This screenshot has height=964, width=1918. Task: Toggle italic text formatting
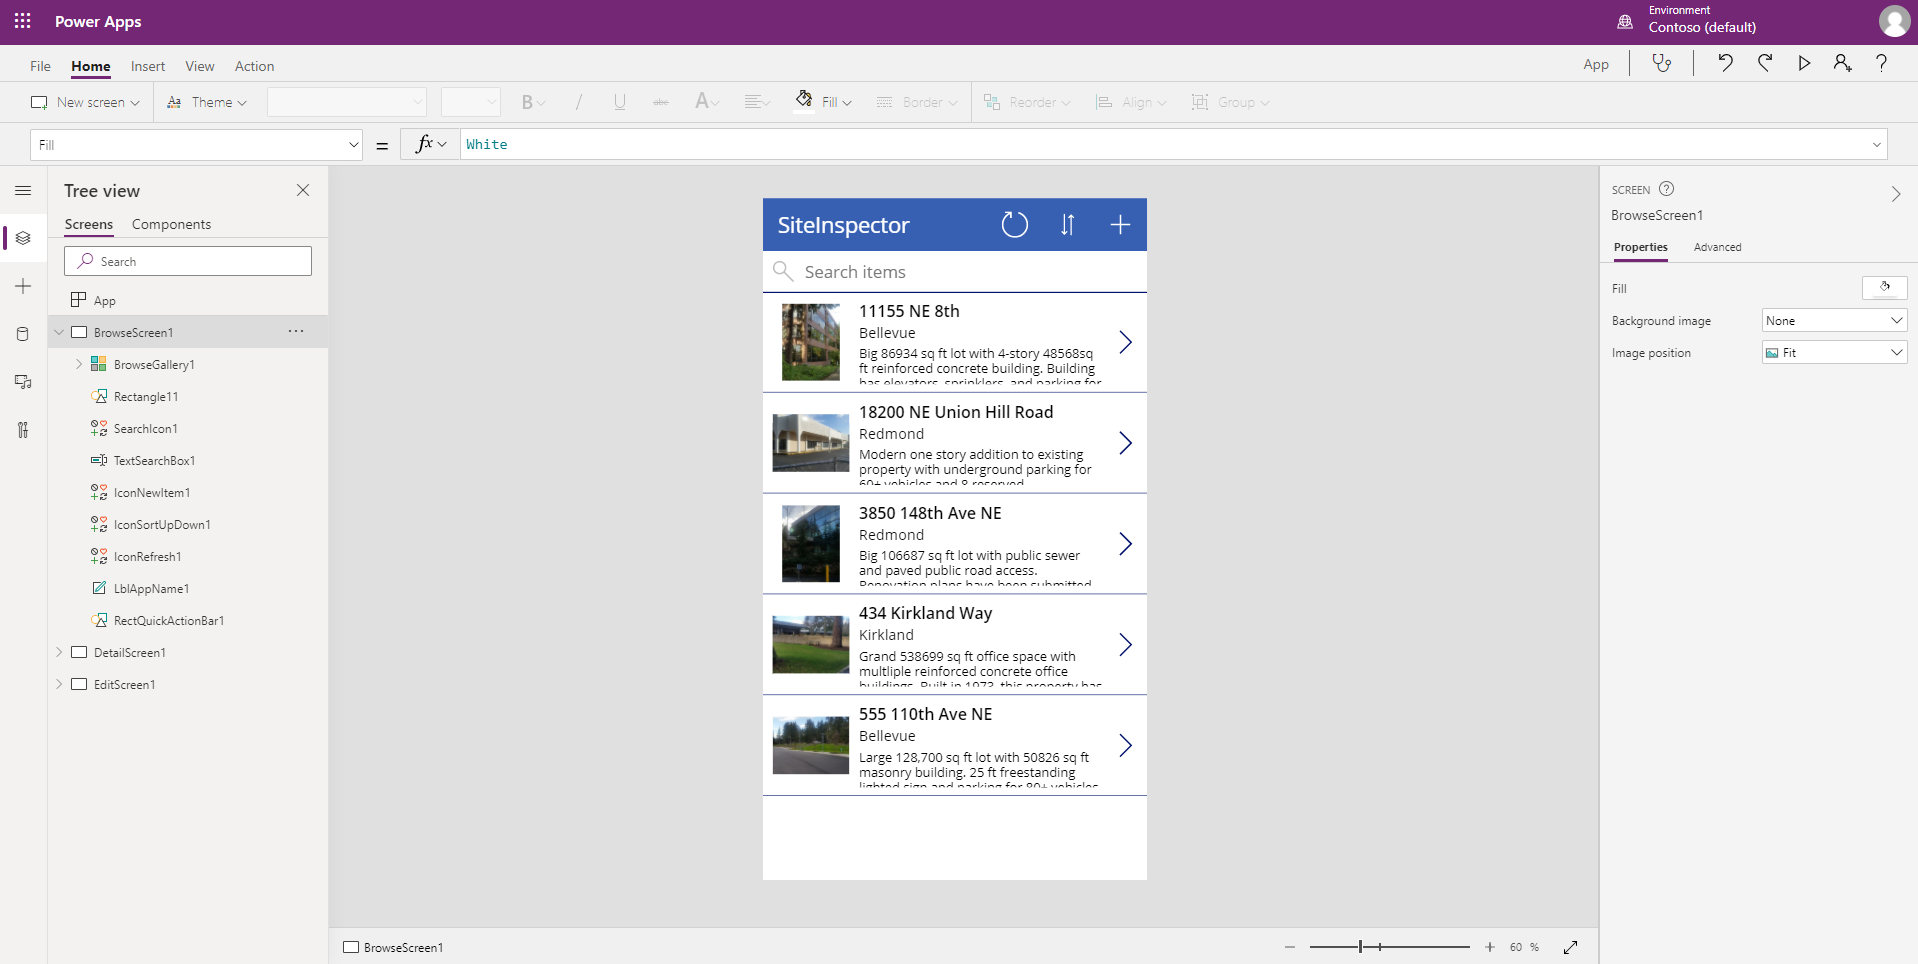tap(579, 101)
